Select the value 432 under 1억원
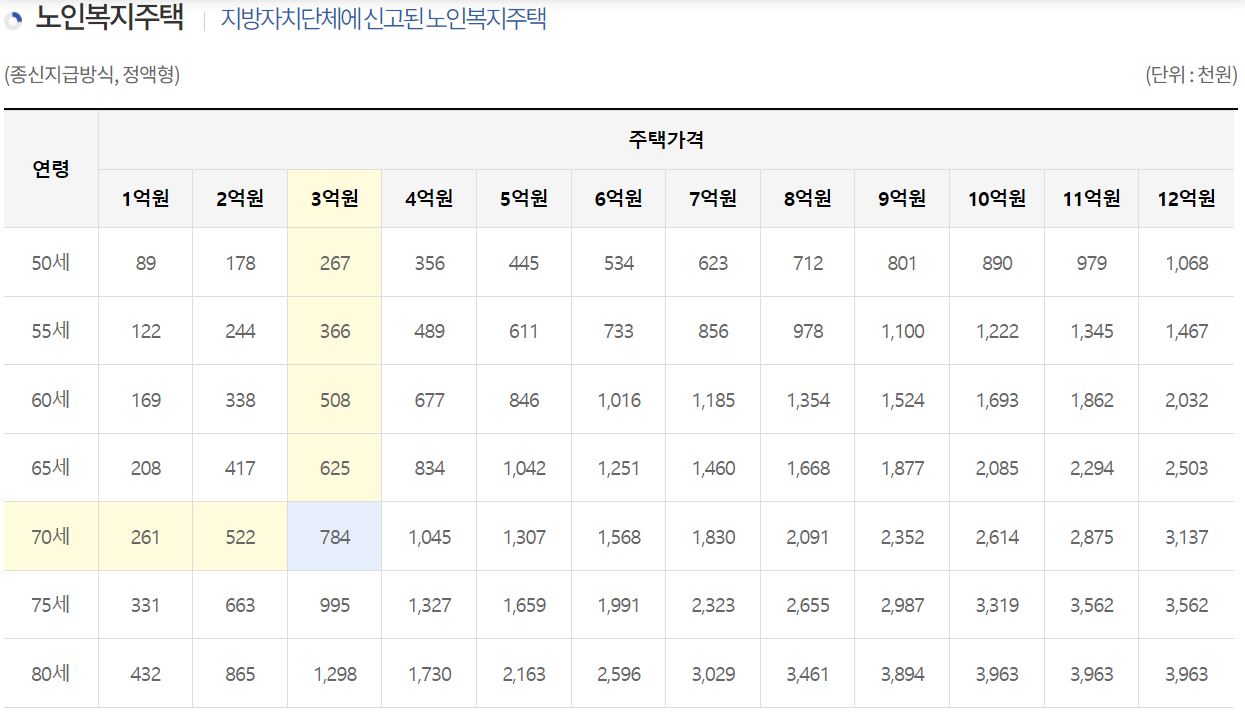The height and width of the screenshot is (714, 1245). coord(144,673)
